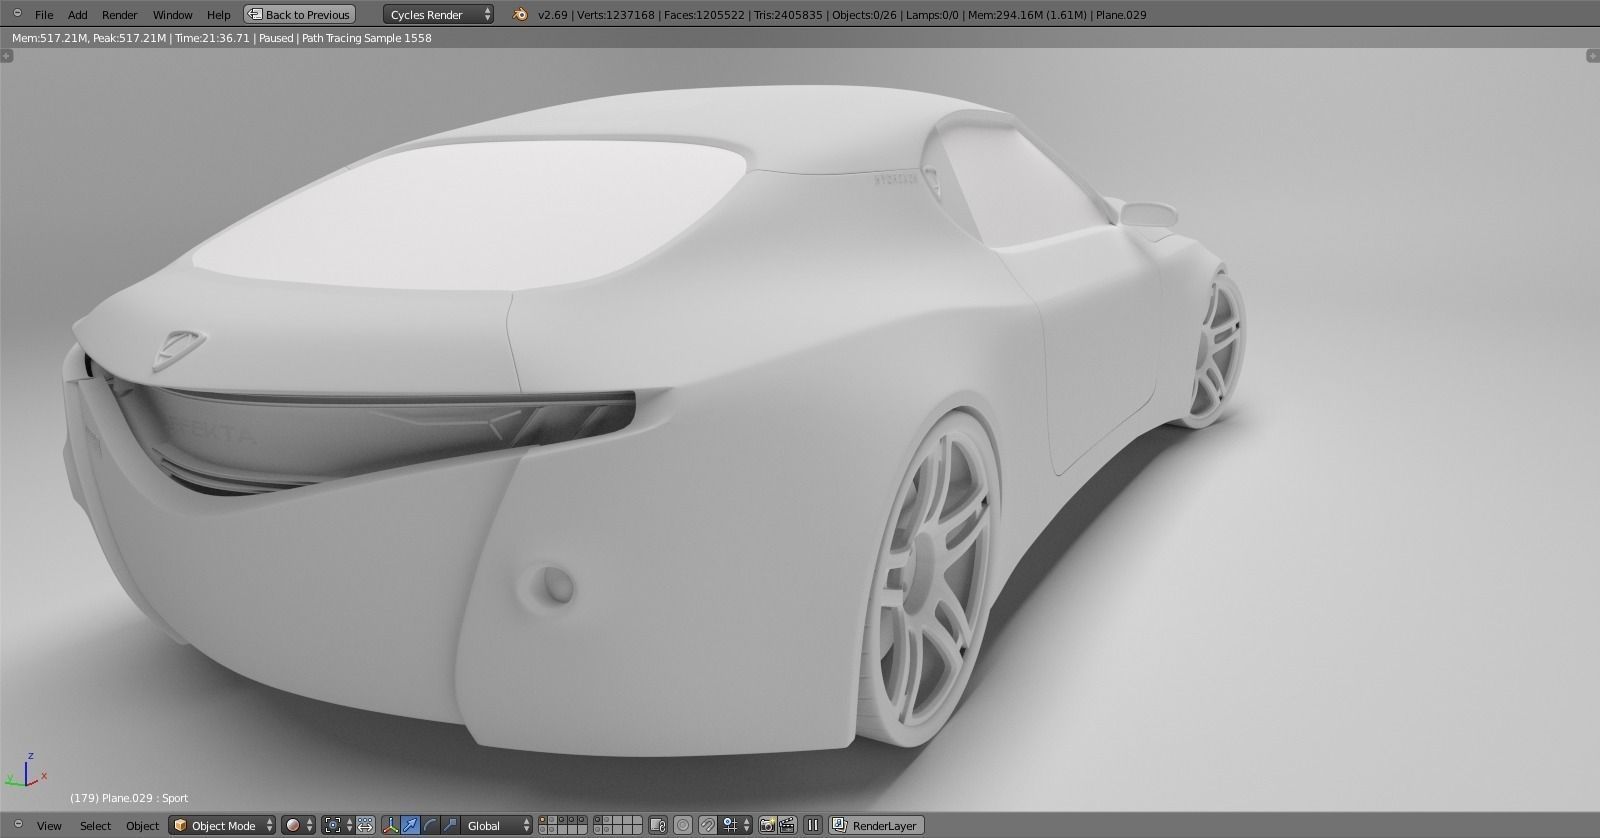Image resolution: width=1600 pixels, height=838 pixels.
Task: Click the top-right region expand plus icon
Action: click(1593, 56)
